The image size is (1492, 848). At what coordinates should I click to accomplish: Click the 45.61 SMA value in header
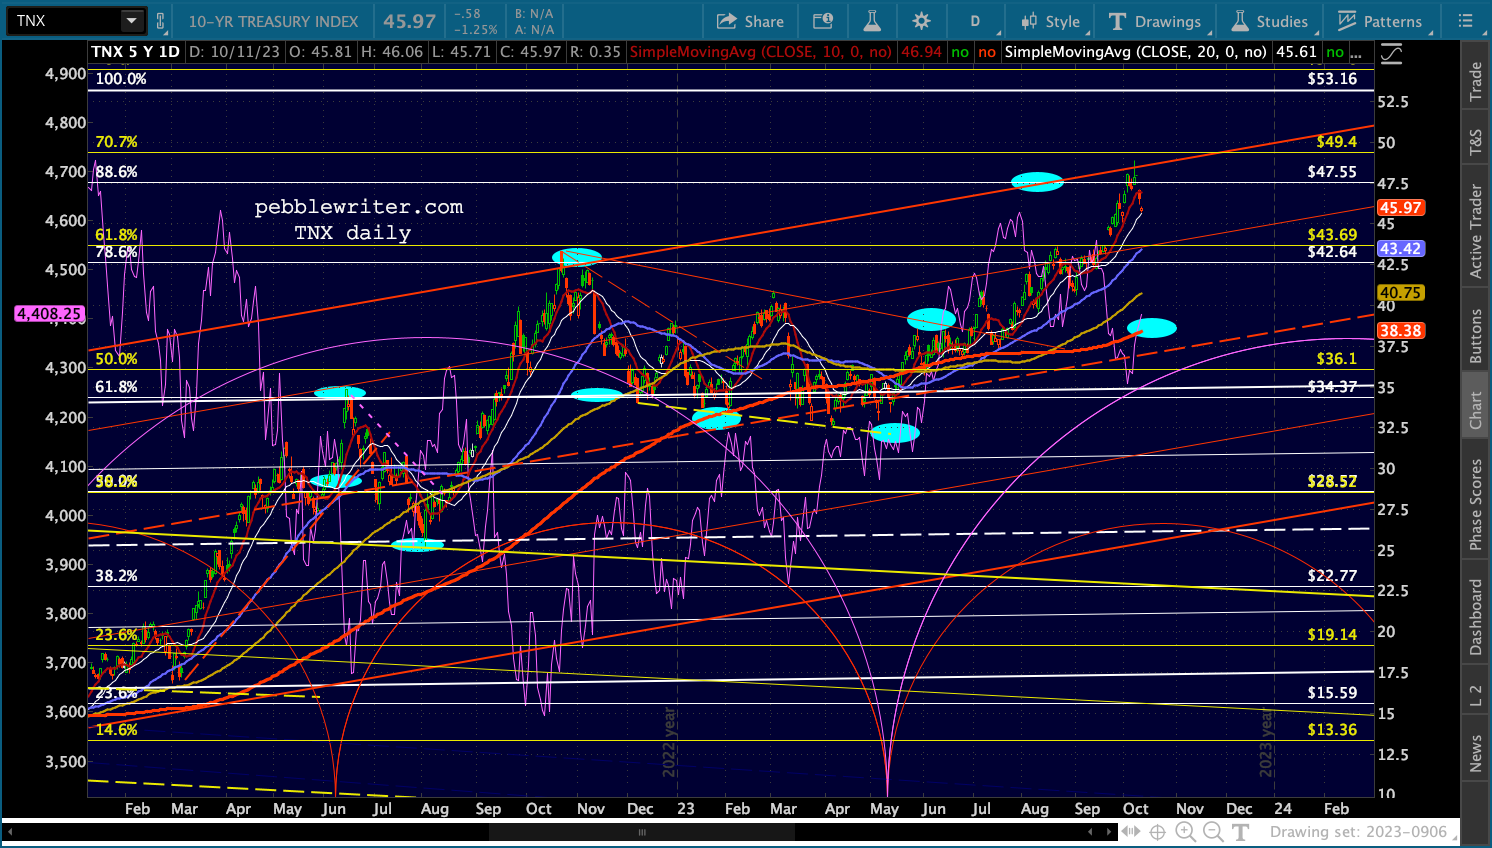[x=1296, y=52]
